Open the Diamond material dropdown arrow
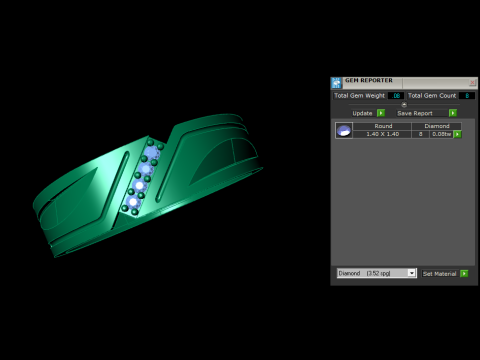 (412, 273)
